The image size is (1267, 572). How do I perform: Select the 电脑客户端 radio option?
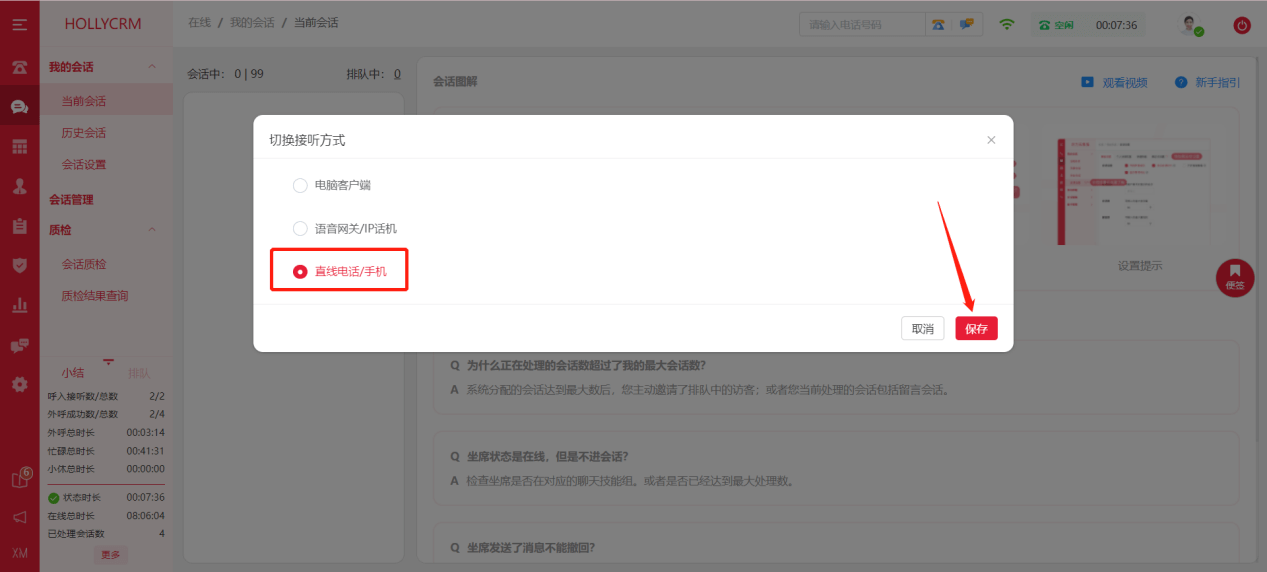(x=300, y=185)
